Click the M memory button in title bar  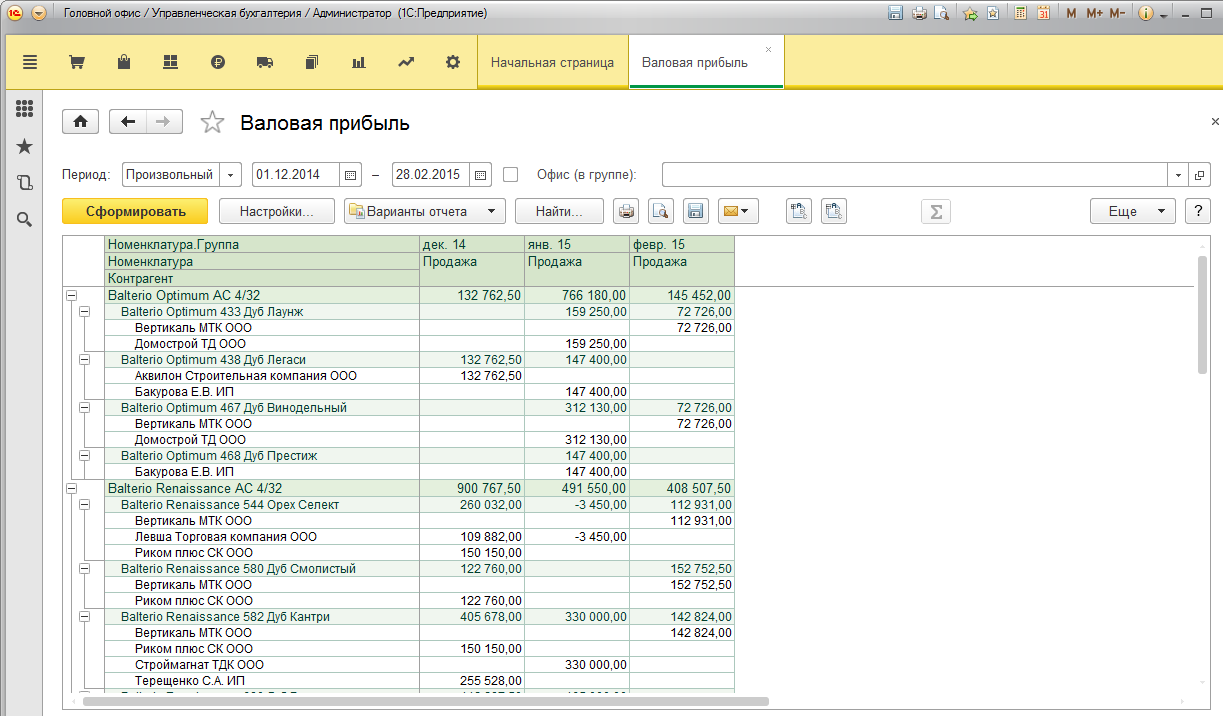(x=1071, y=14)
